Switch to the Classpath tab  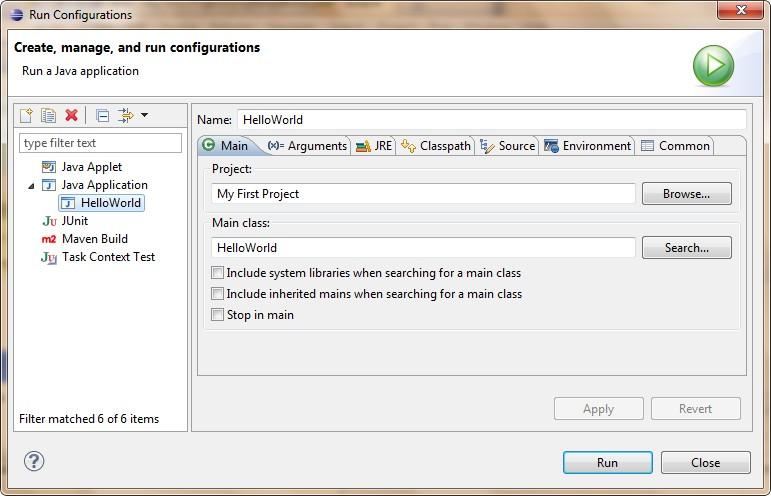pos(436,146)
